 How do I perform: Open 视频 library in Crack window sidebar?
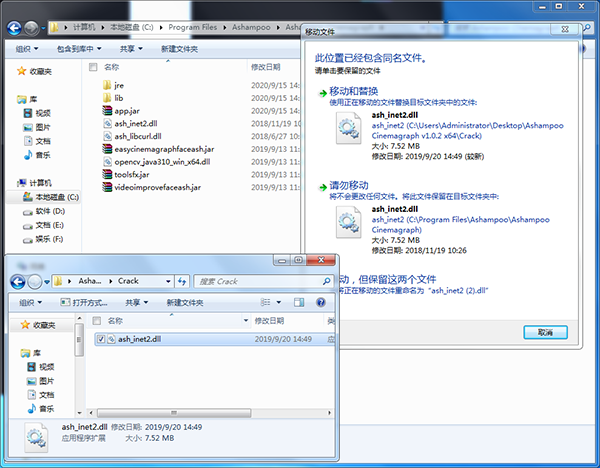[x=41, y=367]
